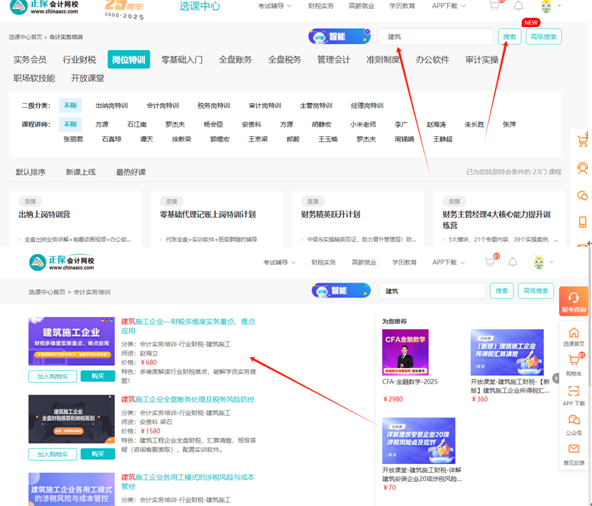Viewport: 592px width, 506px height.
Task: Click 正保会计网校 logo on search results page
Action: (62, 262)
